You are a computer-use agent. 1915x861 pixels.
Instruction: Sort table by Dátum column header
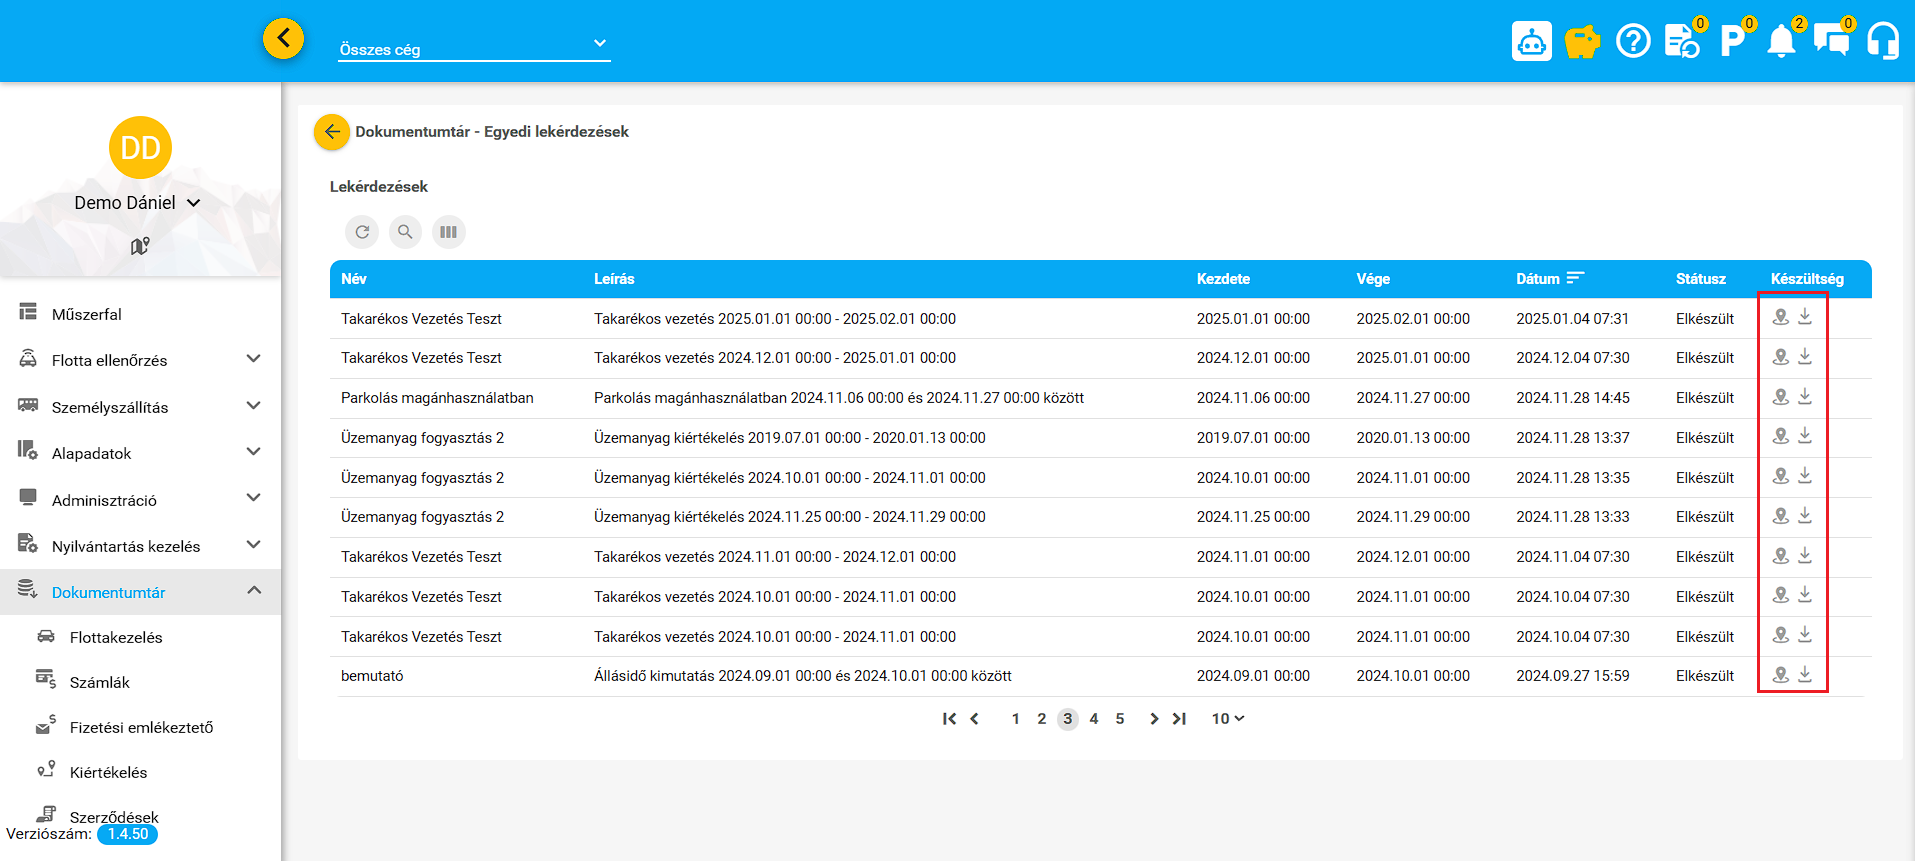tap(1538, 279)
